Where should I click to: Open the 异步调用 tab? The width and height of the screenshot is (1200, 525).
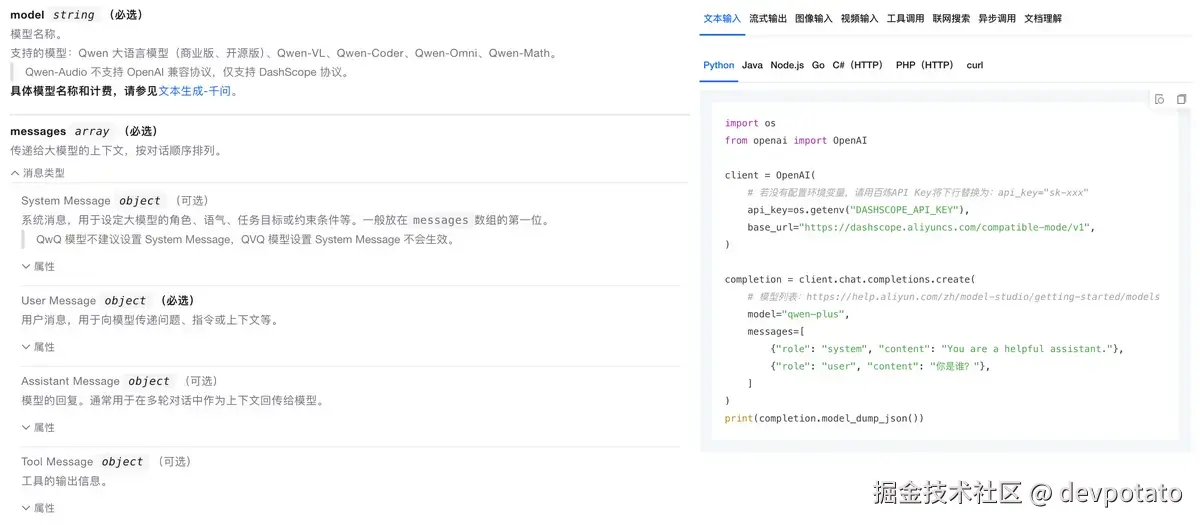[997, 18]
